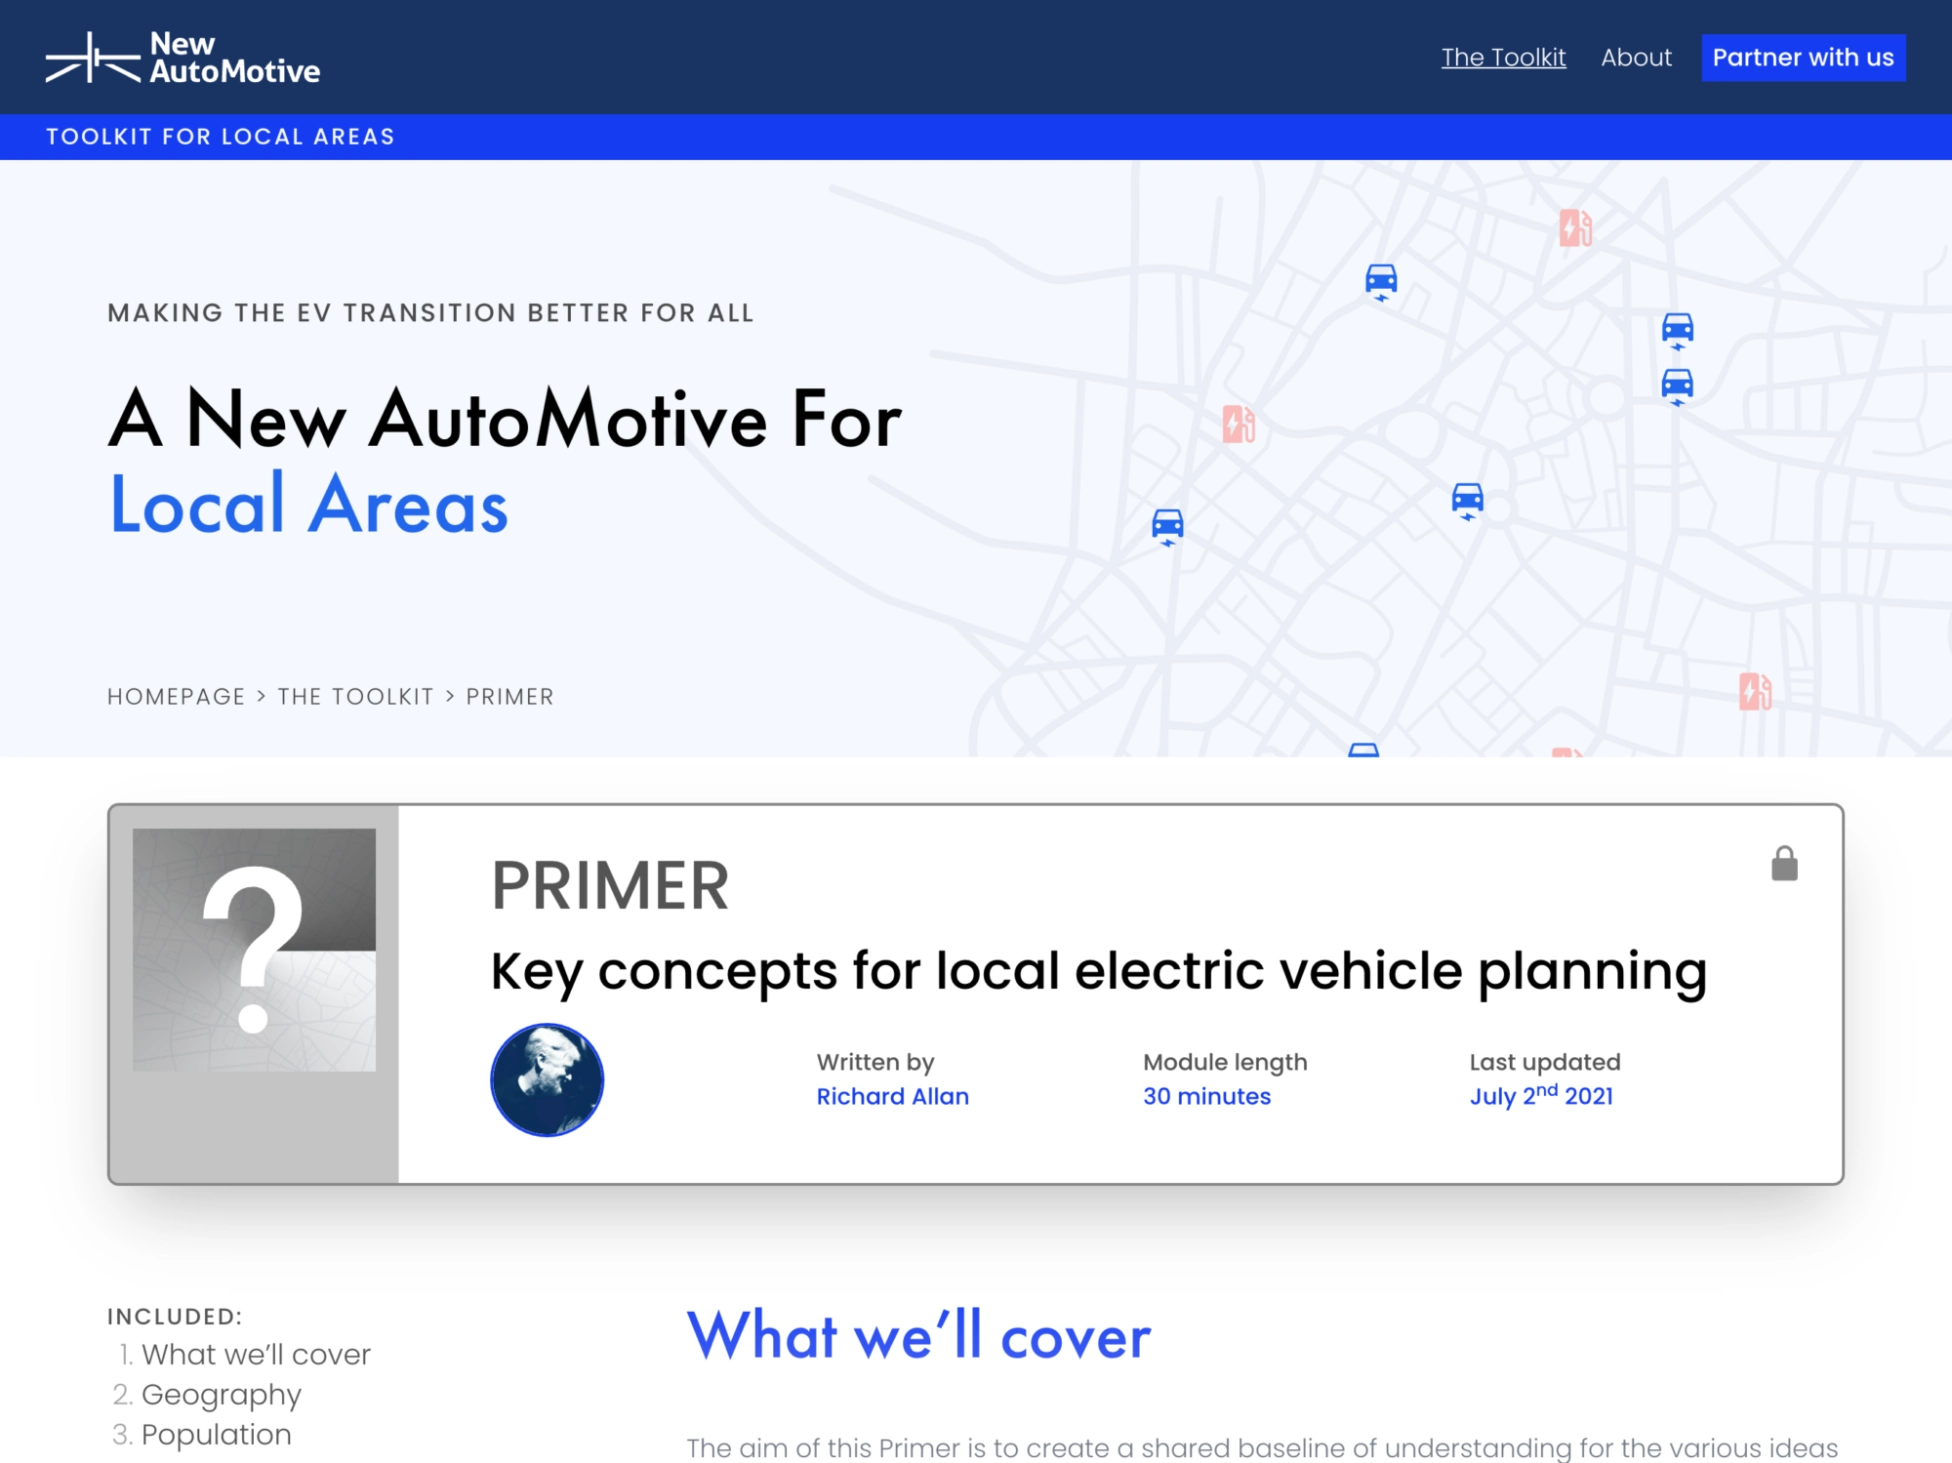Click the New AutoMotive logo

[183, 57]
